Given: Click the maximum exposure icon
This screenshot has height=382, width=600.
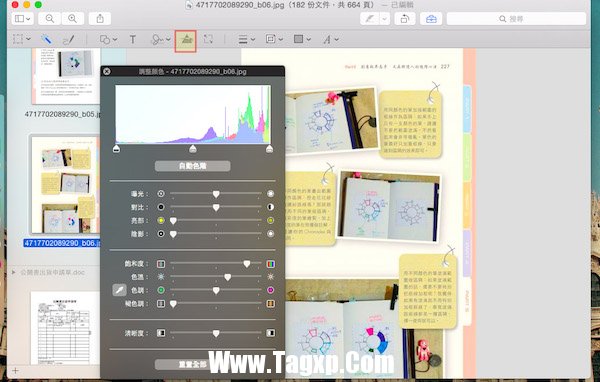Looking at the screenshot, I should click(x=271, y=194).
